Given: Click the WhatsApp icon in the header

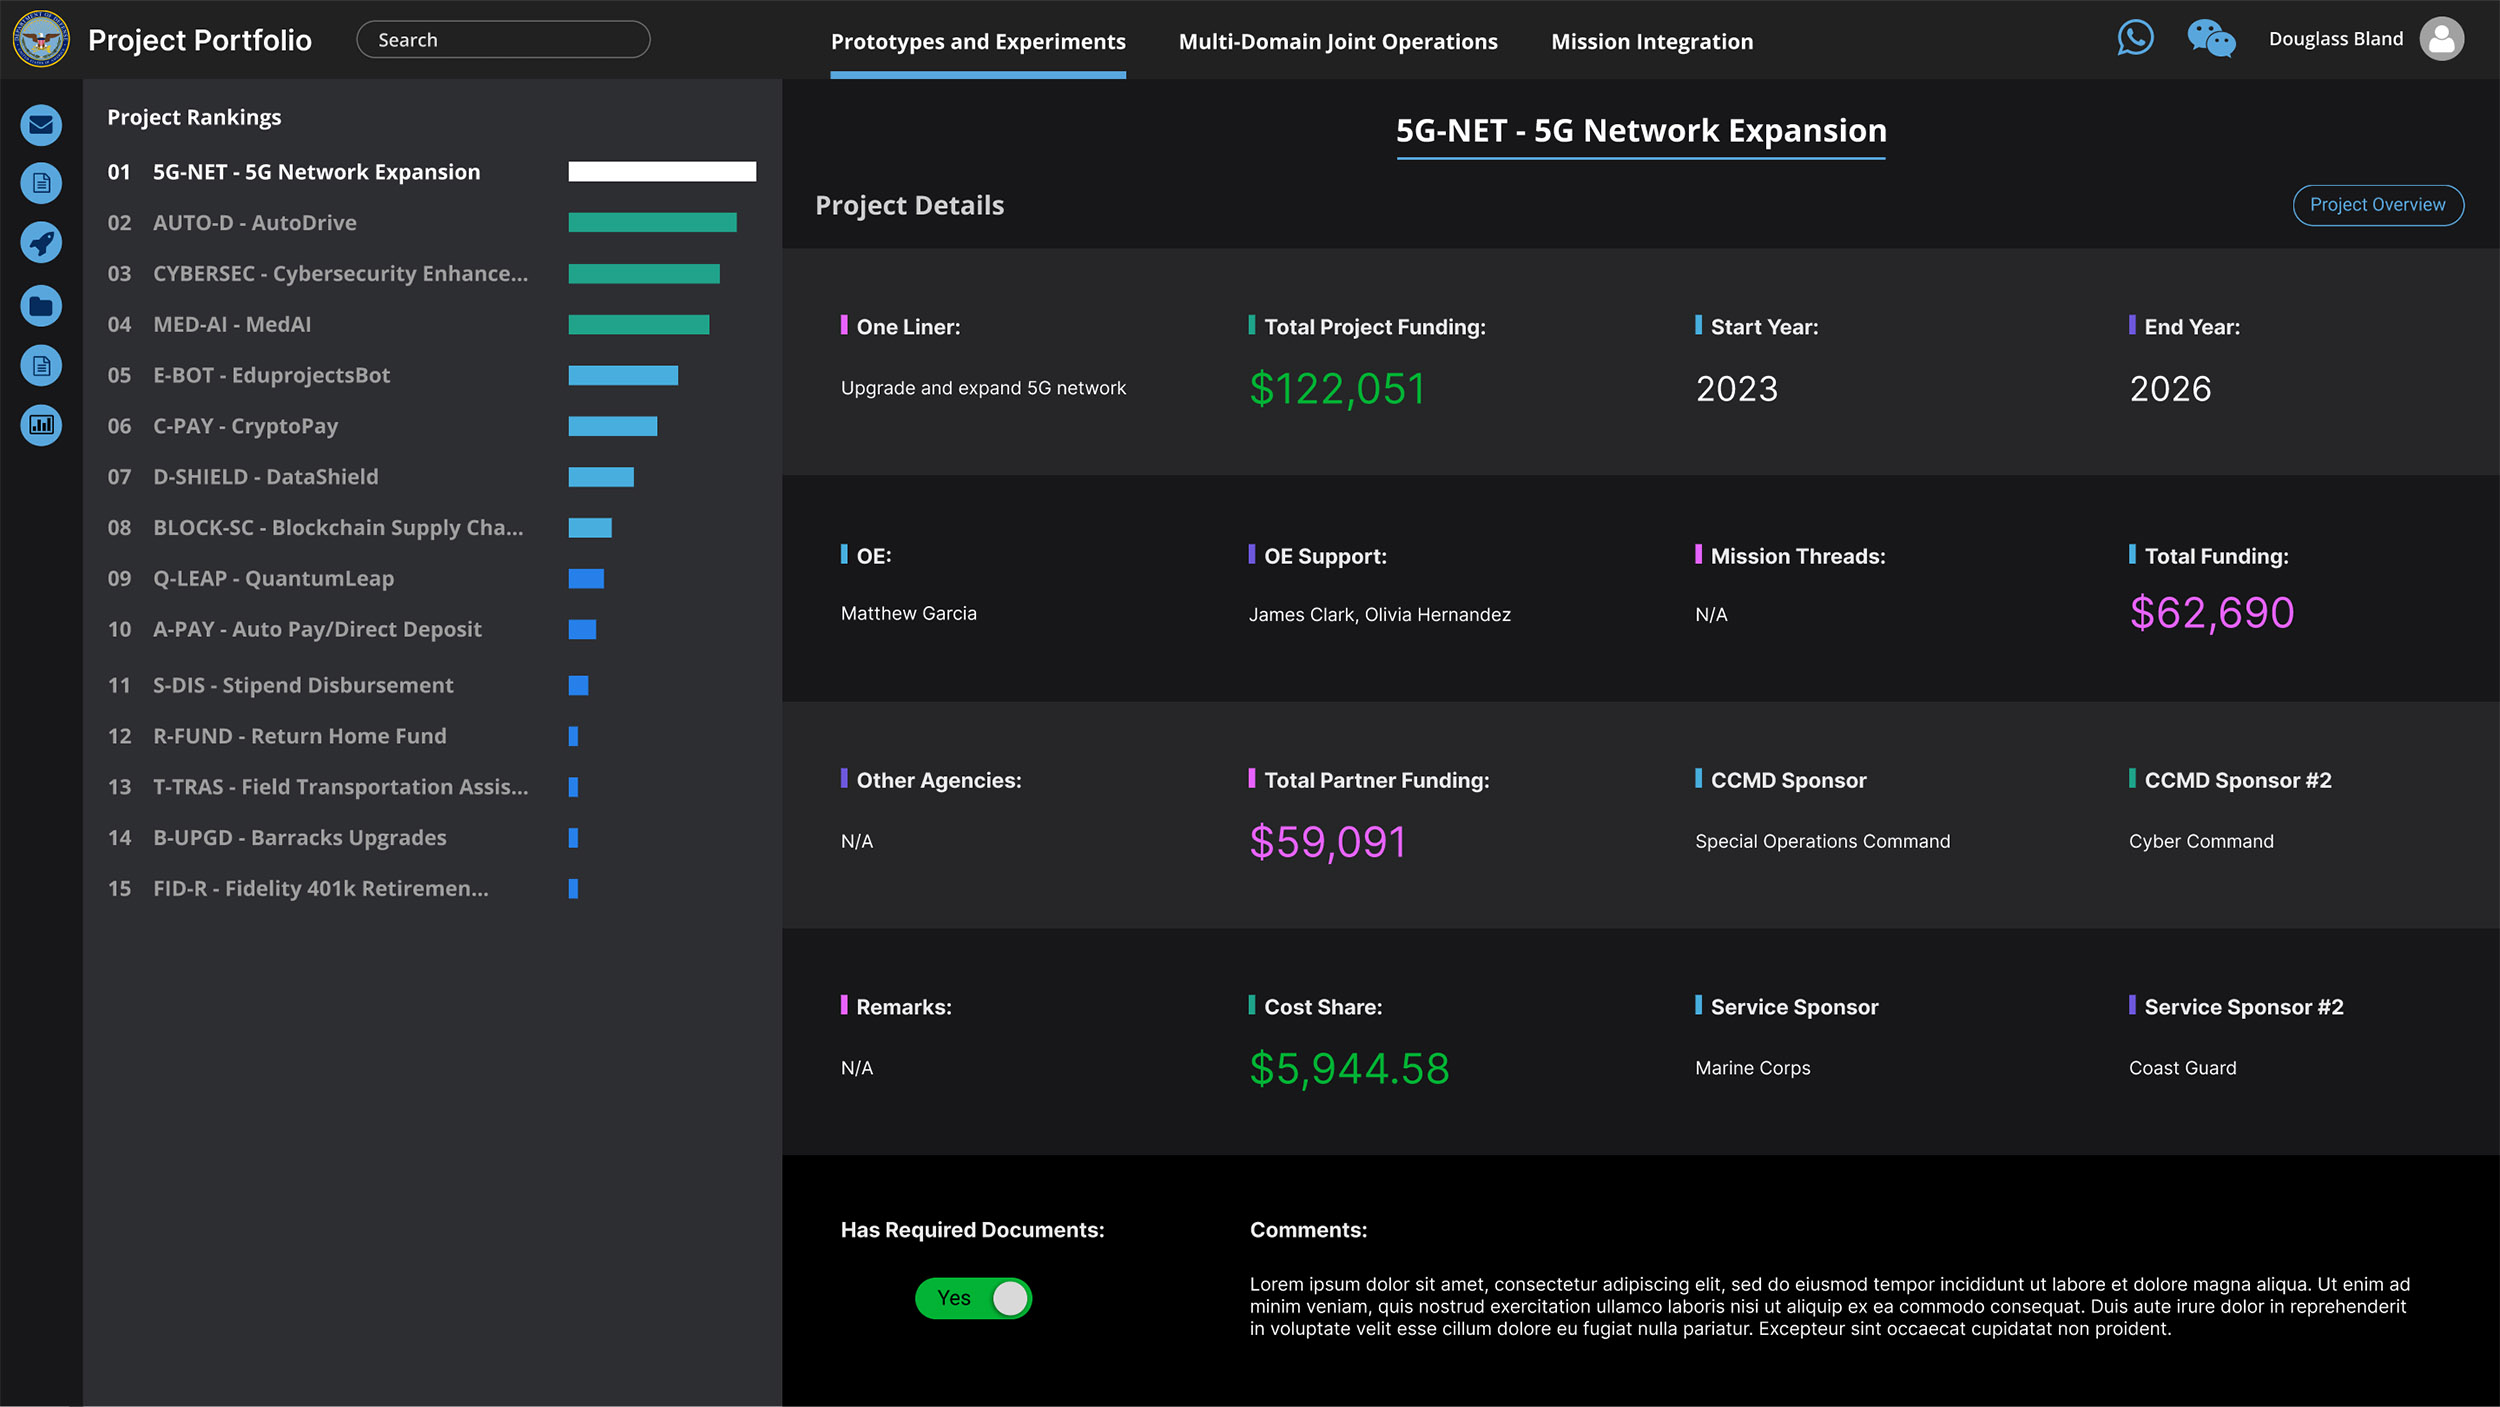Looking at the screenshot, I should click(2136, 37).
